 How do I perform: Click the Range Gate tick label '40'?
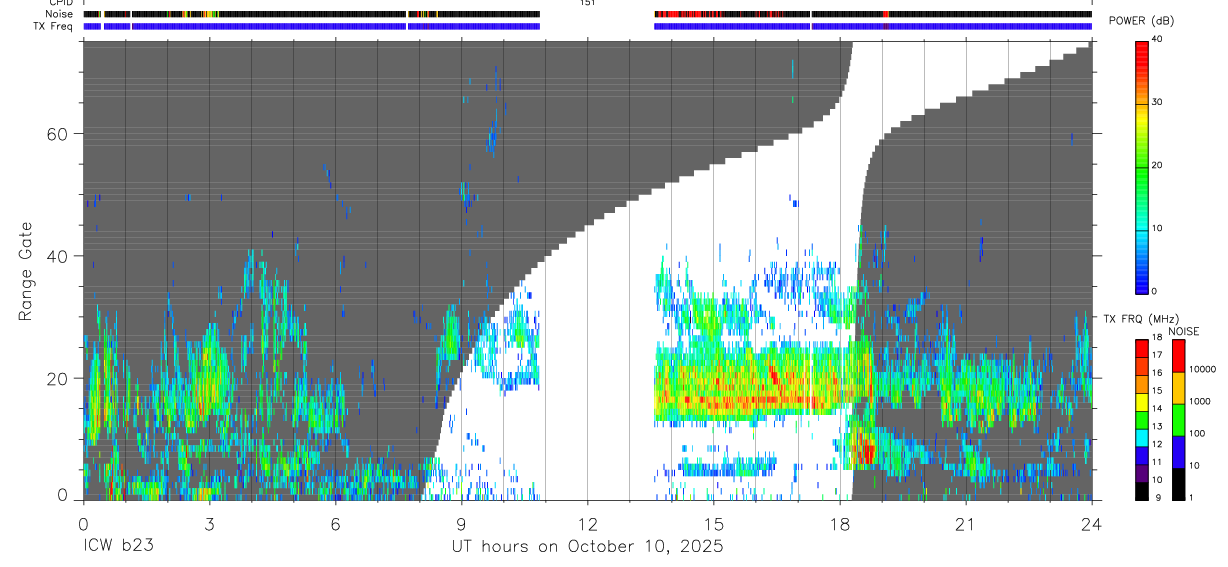pyautogui.click(x=58, y=256)
